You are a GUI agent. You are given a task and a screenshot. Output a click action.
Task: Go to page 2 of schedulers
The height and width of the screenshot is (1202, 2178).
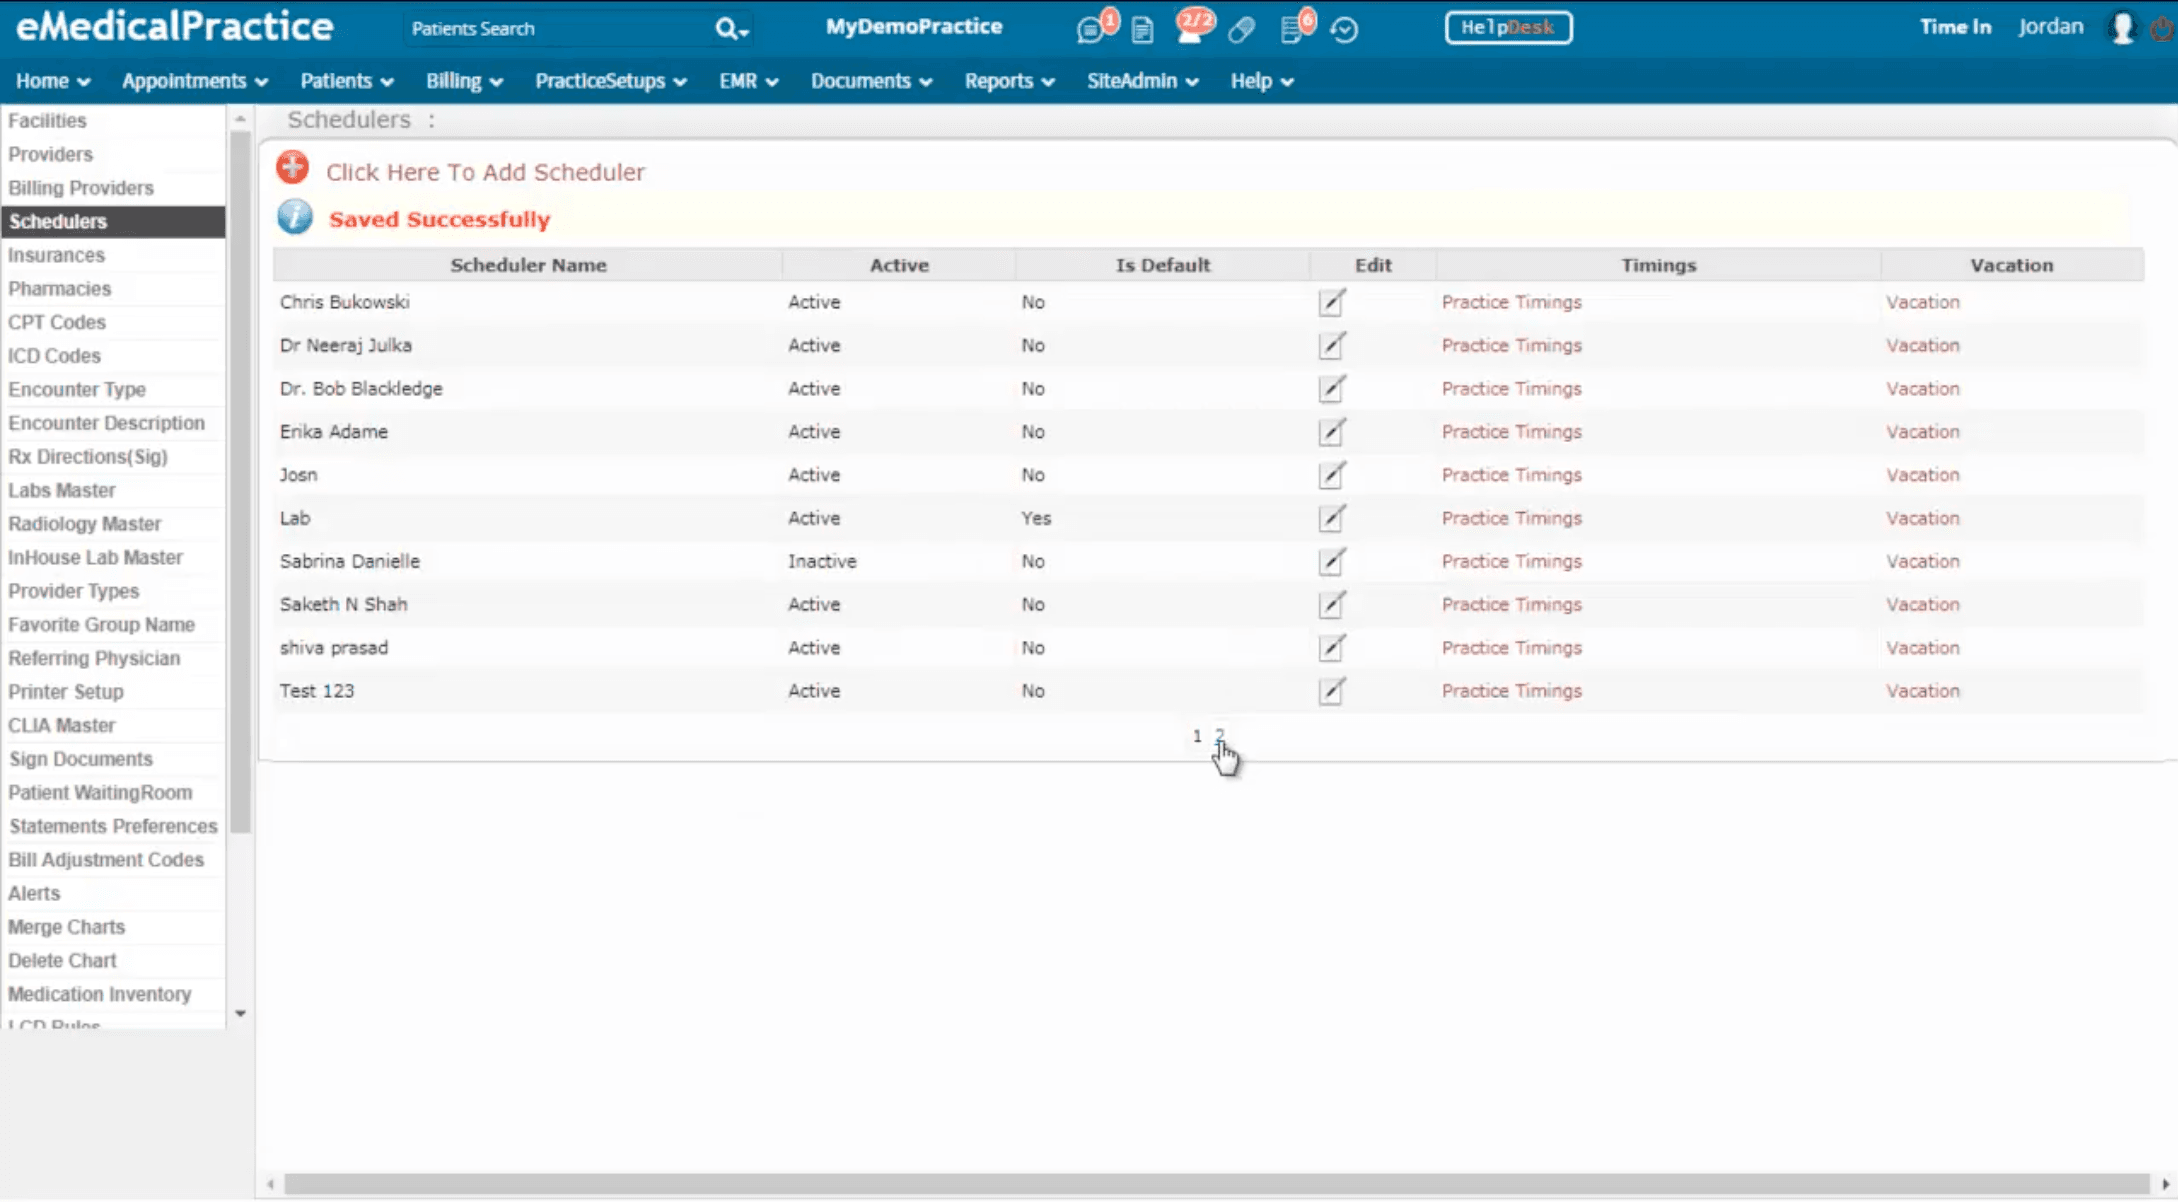point(1219,735)
